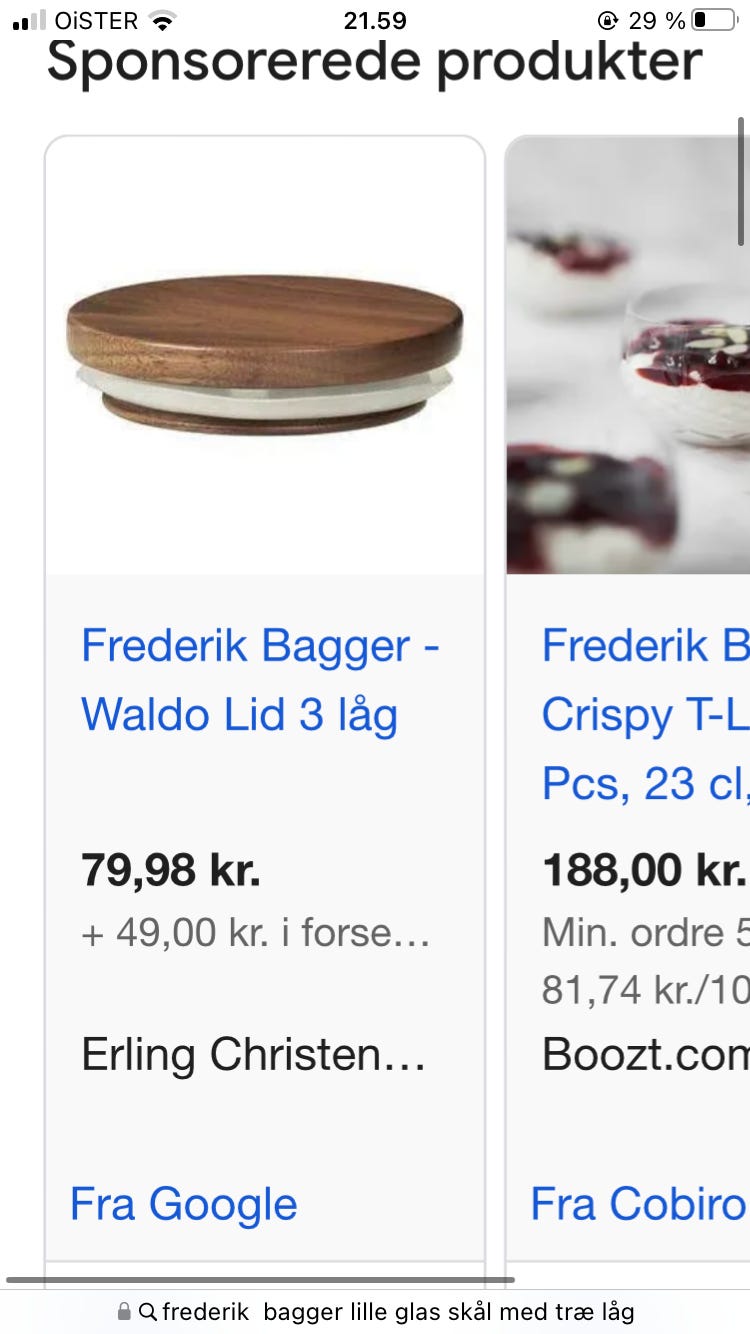This screenshot has width=750, height=1334.
Task: Tap the Fra Google link
Action: (184, 1204)
